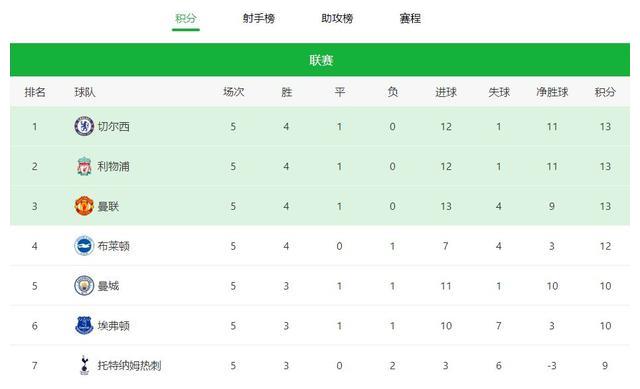Open team name 利物浦

(x=113, y=166)
